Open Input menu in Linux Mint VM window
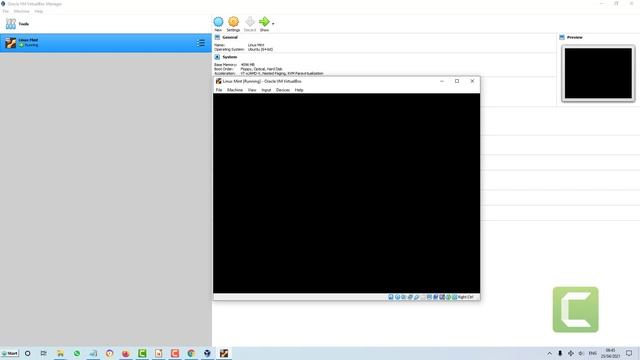640x360 pixels. coord(266,90)
